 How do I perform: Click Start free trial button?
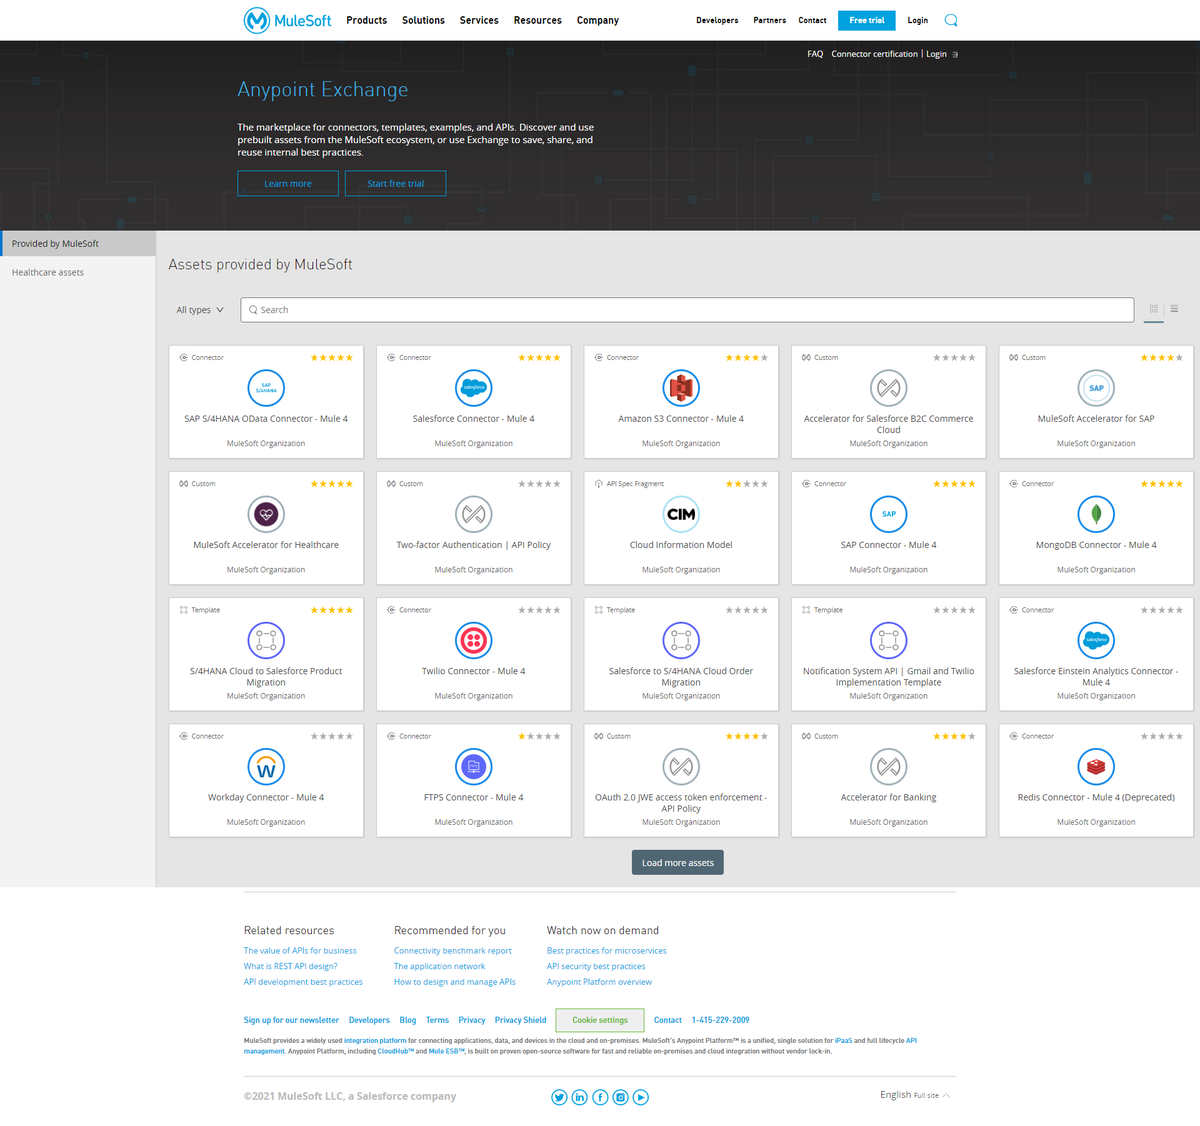(395, 183)
